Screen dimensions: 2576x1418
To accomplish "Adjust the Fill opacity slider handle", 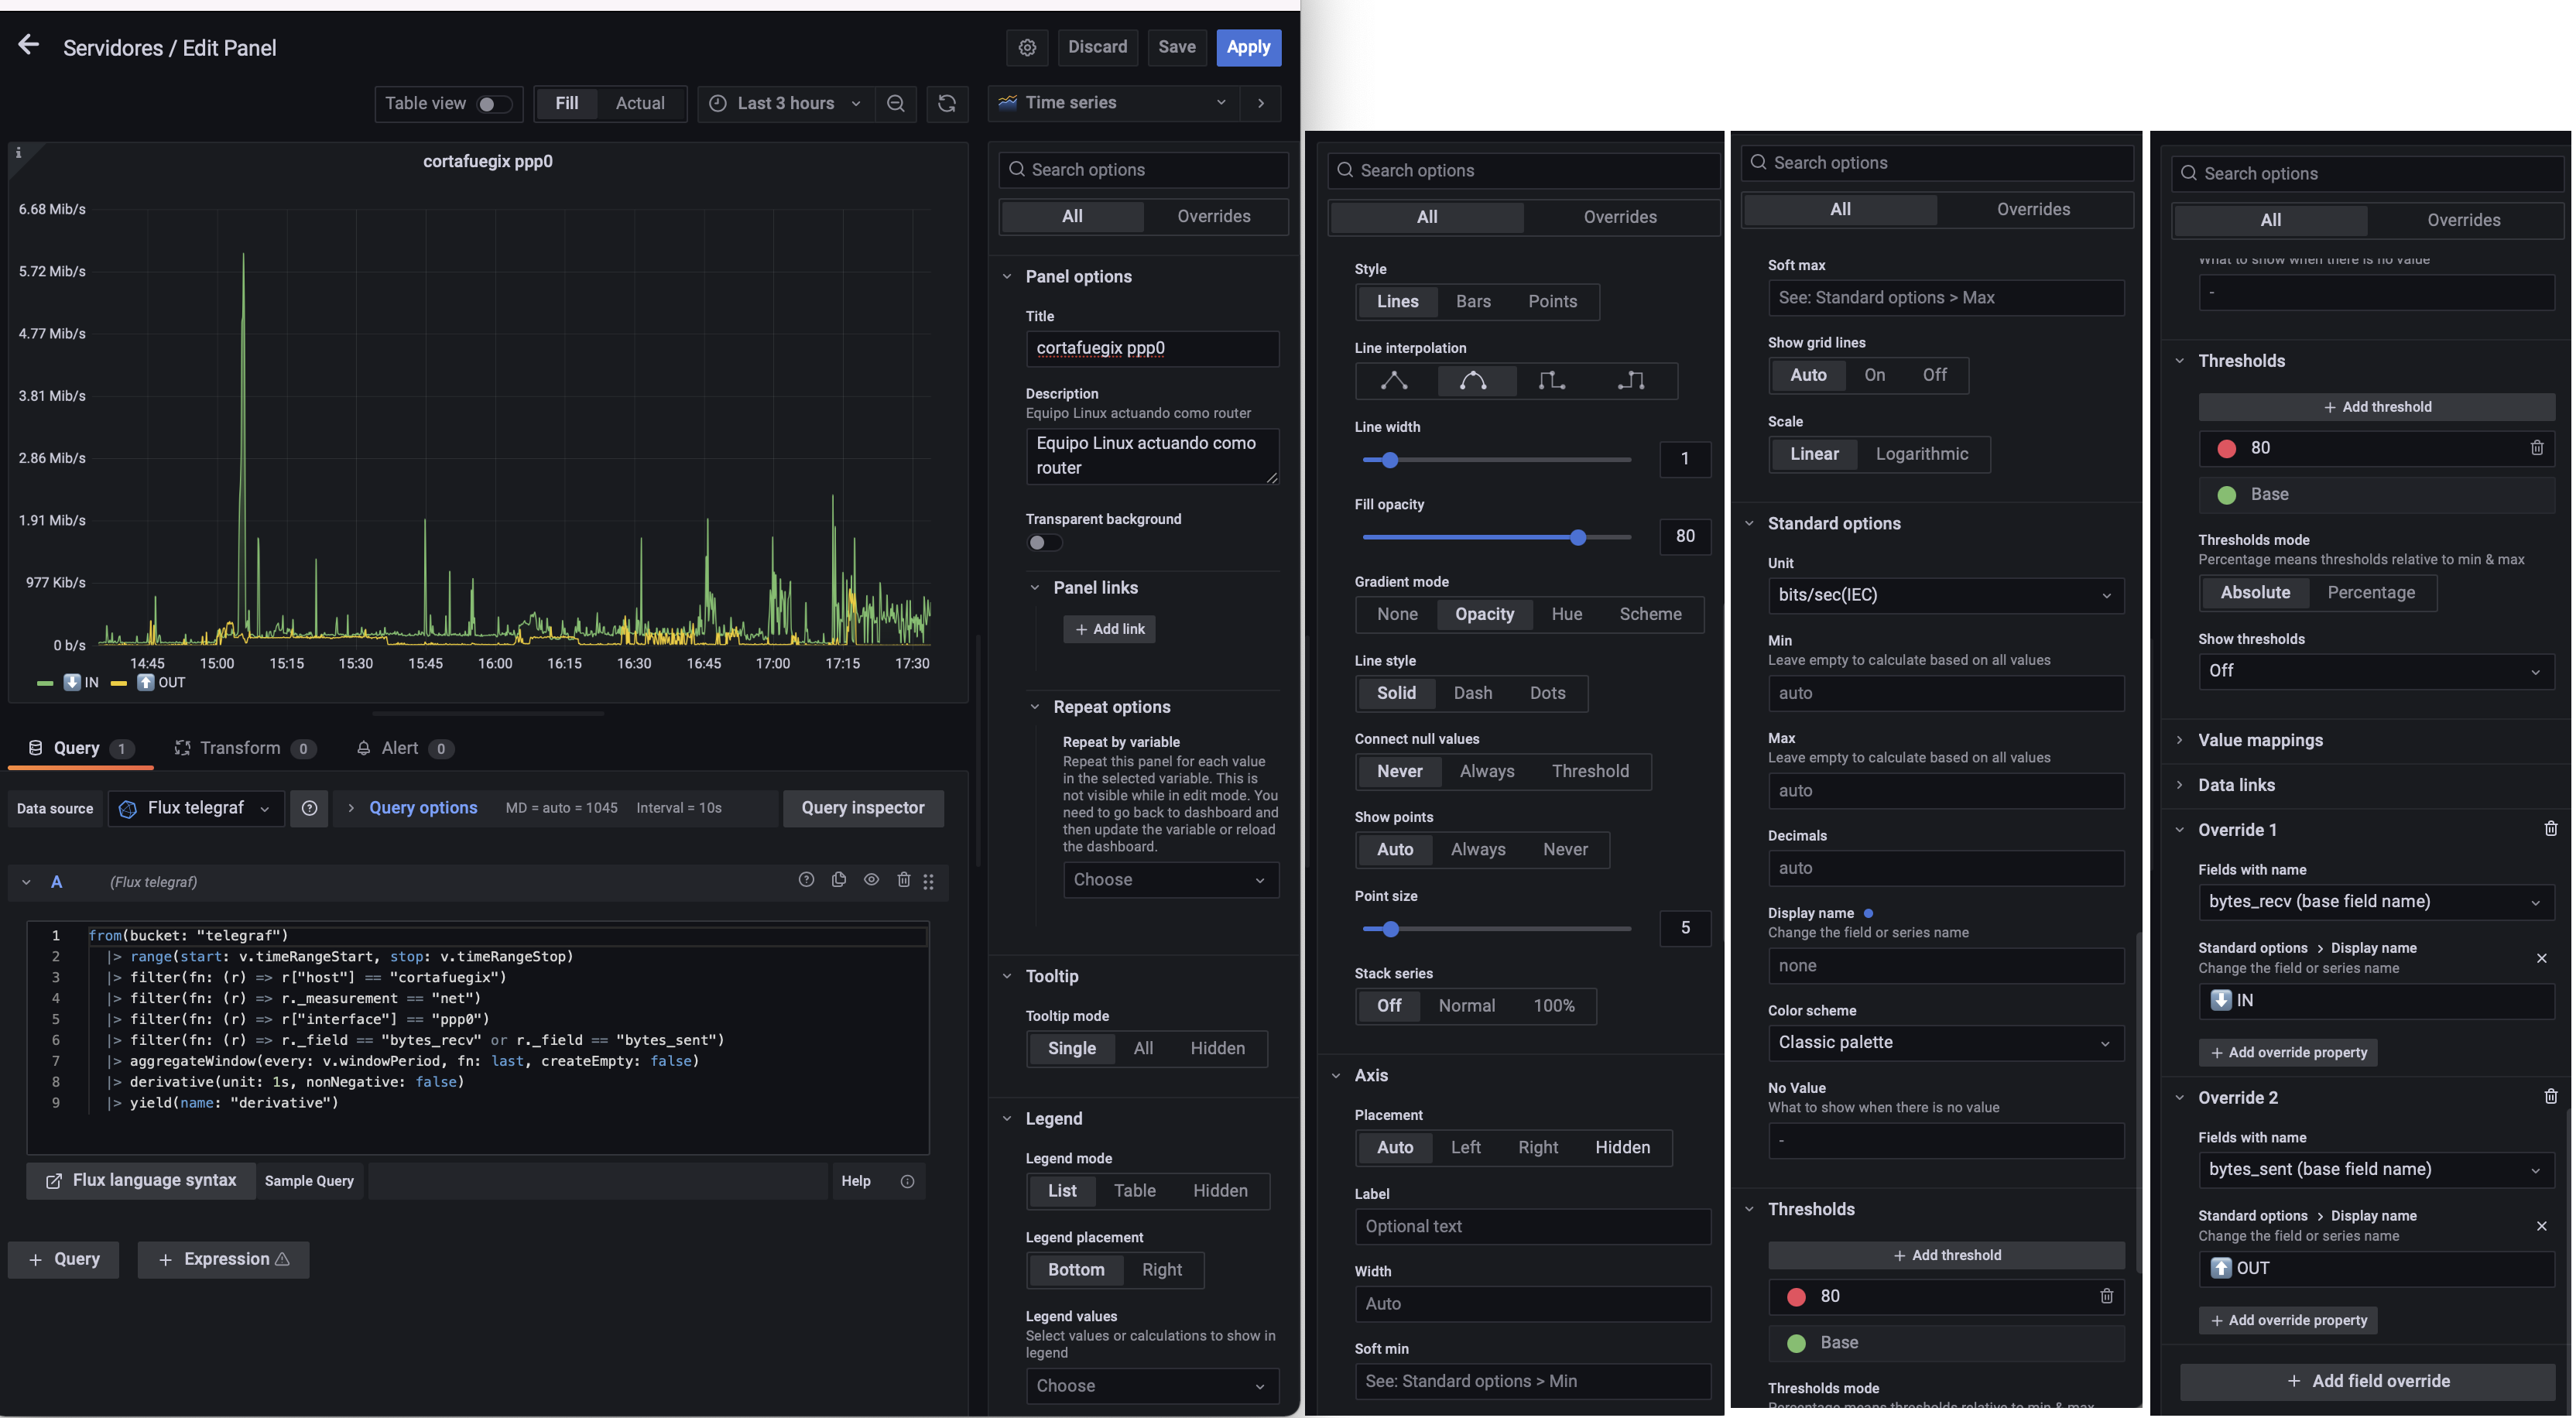I will pyautogui.click(x=1578, y=538).
